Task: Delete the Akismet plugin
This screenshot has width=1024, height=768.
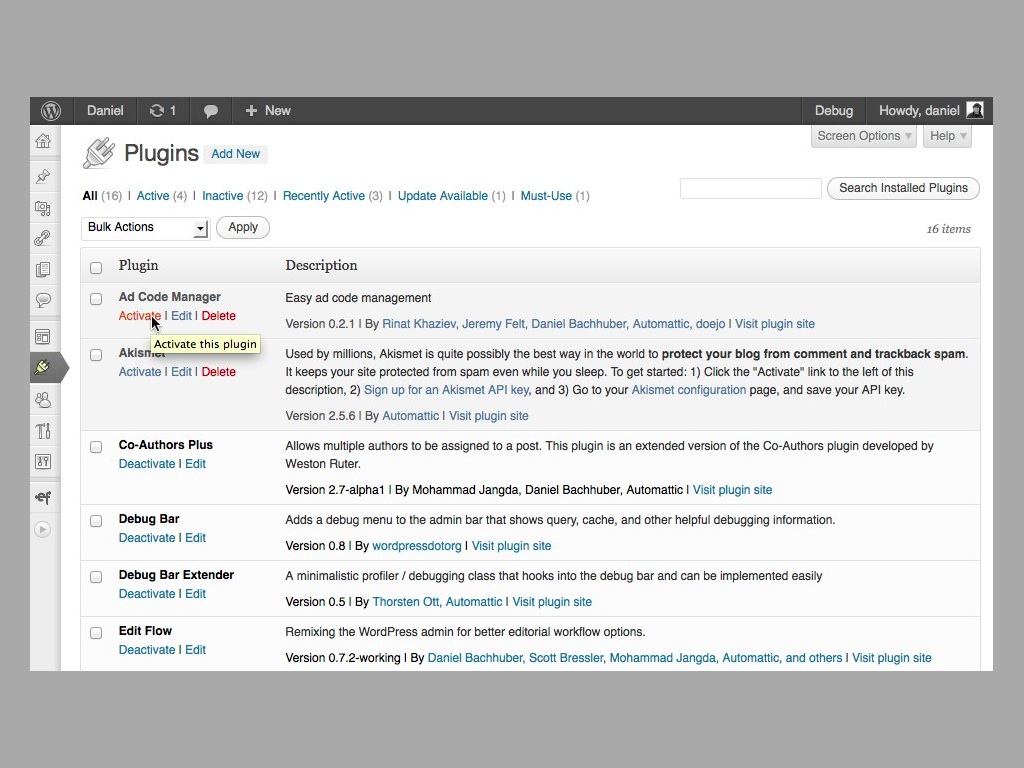Action: (219, 372)
